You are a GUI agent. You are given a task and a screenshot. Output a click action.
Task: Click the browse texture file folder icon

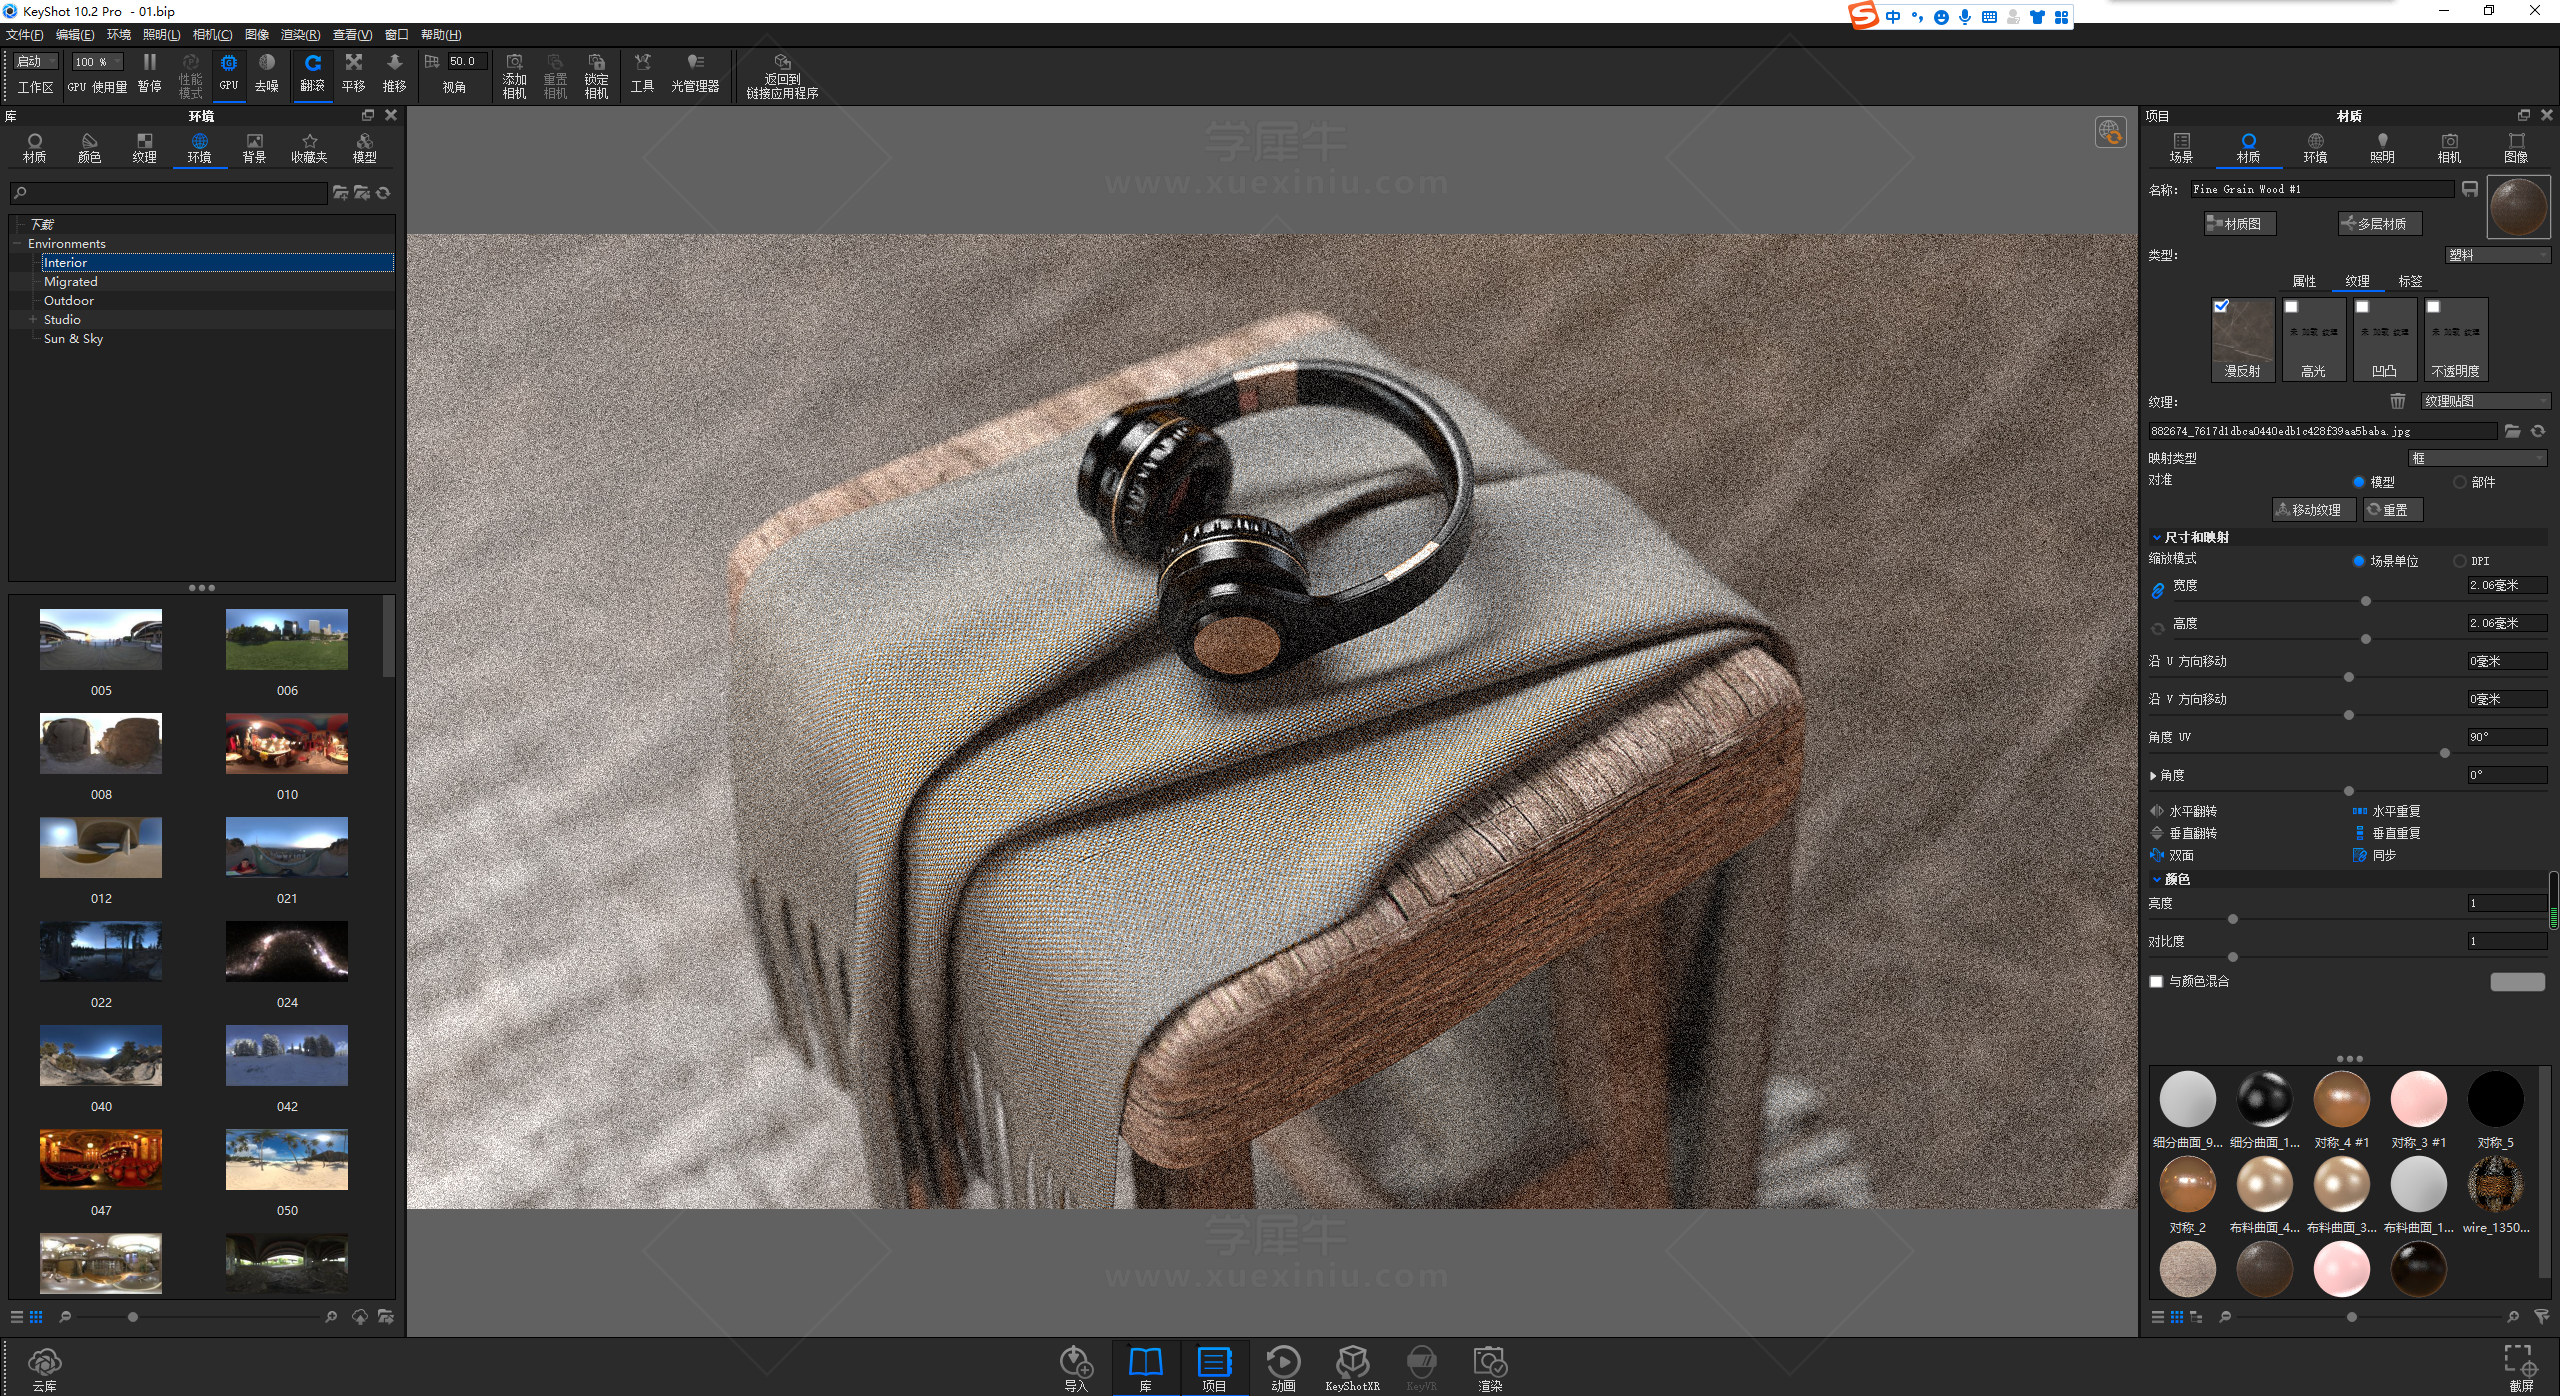coord(2513,431)
